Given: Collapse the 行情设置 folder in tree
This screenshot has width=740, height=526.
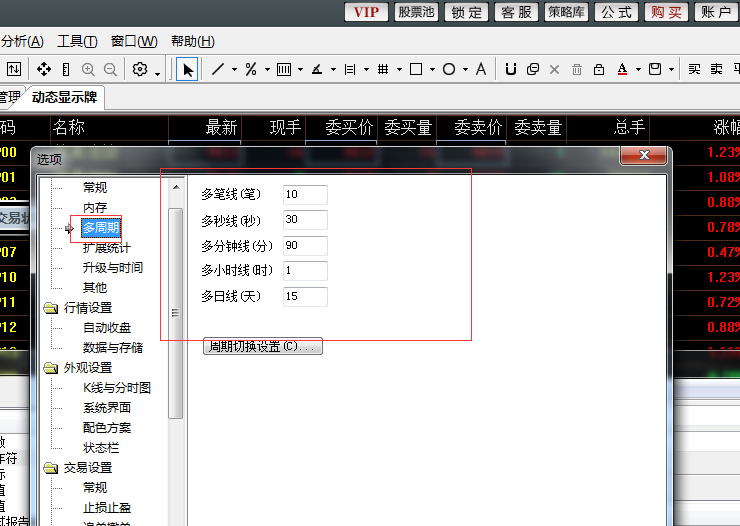Looking at the screenshot, I should 50,309.
